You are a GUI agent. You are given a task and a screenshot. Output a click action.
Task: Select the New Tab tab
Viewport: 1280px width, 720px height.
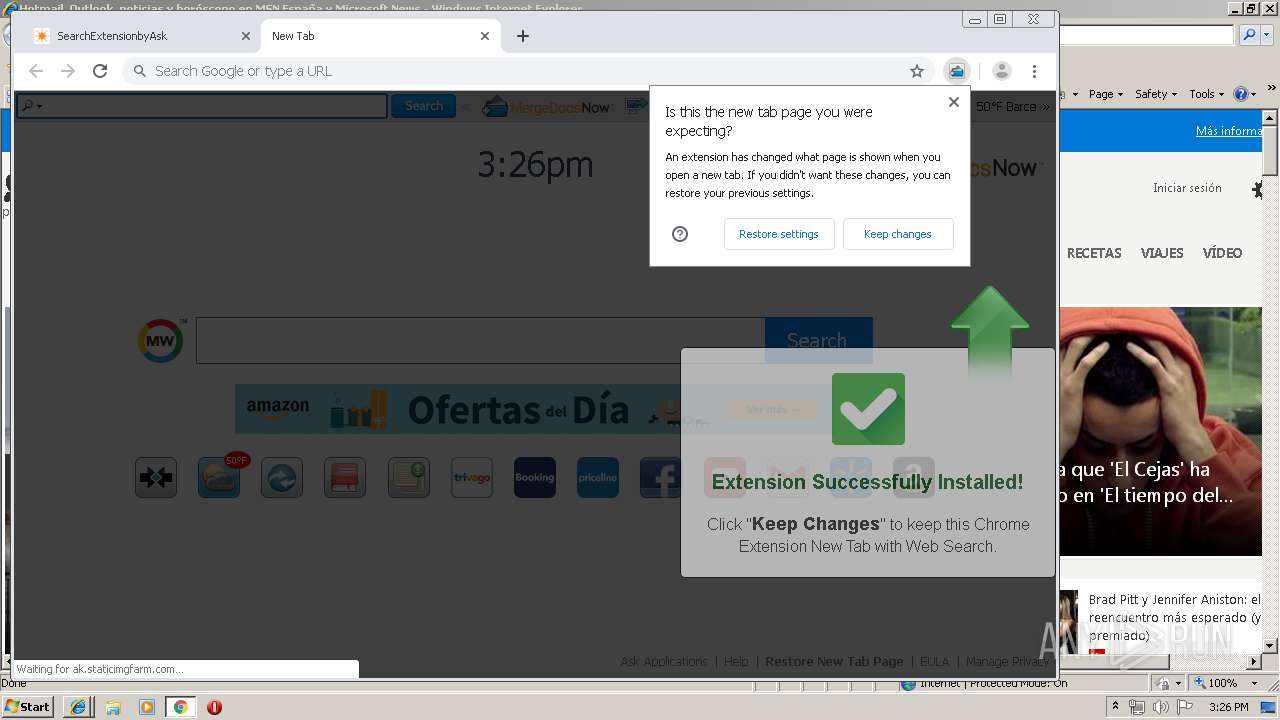(380, 36)
